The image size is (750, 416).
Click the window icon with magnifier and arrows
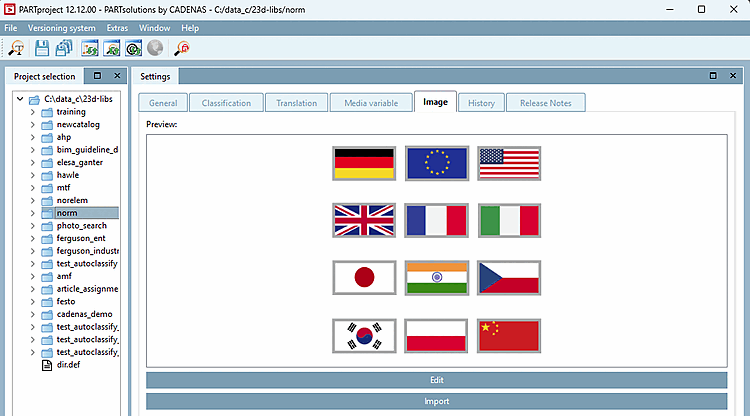pyautogui.click(x=111, y=48)
